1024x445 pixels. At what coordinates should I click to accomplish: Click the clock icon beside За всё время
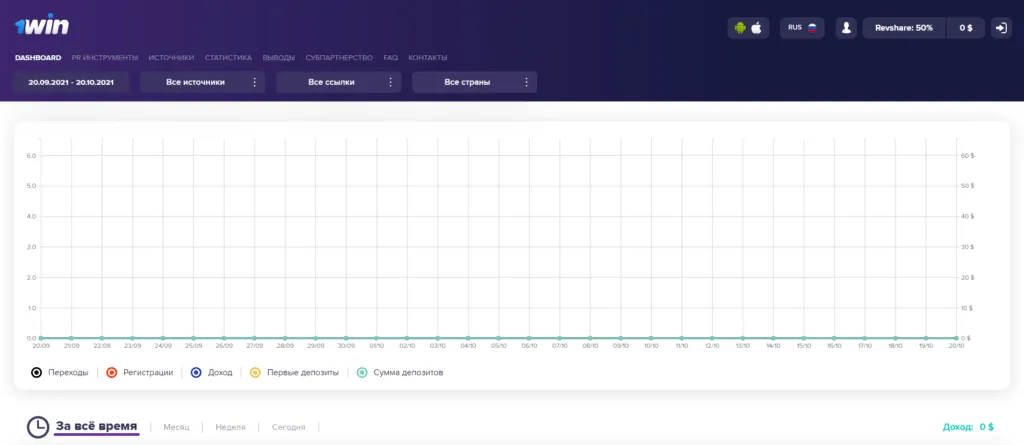point(38,427)
